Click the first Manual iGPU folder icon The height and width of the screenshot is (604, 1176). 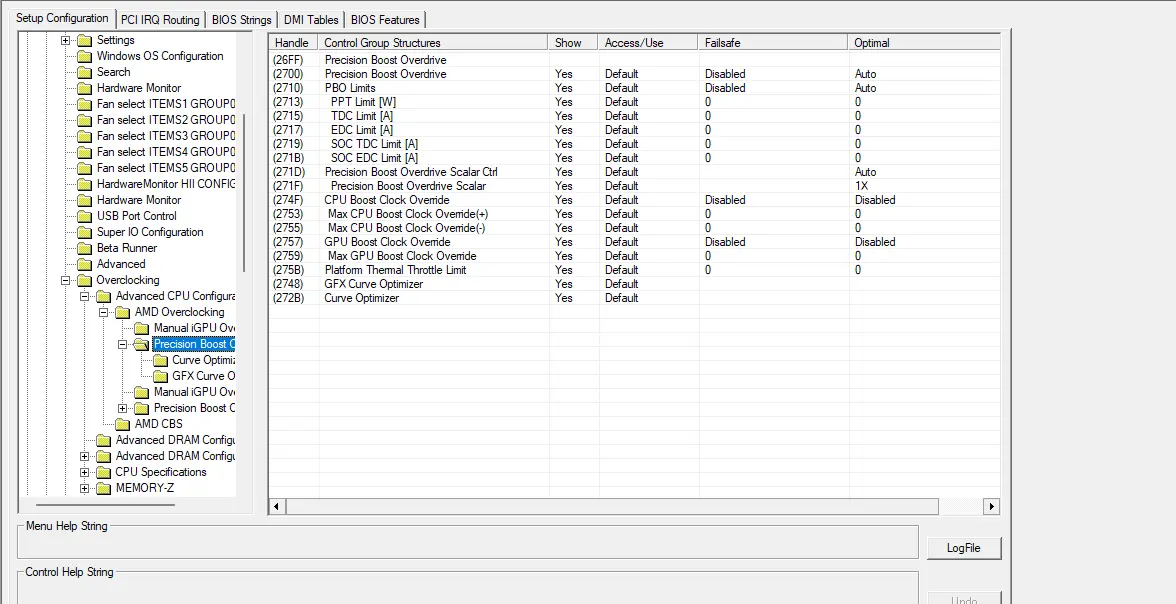click(142, 329)
